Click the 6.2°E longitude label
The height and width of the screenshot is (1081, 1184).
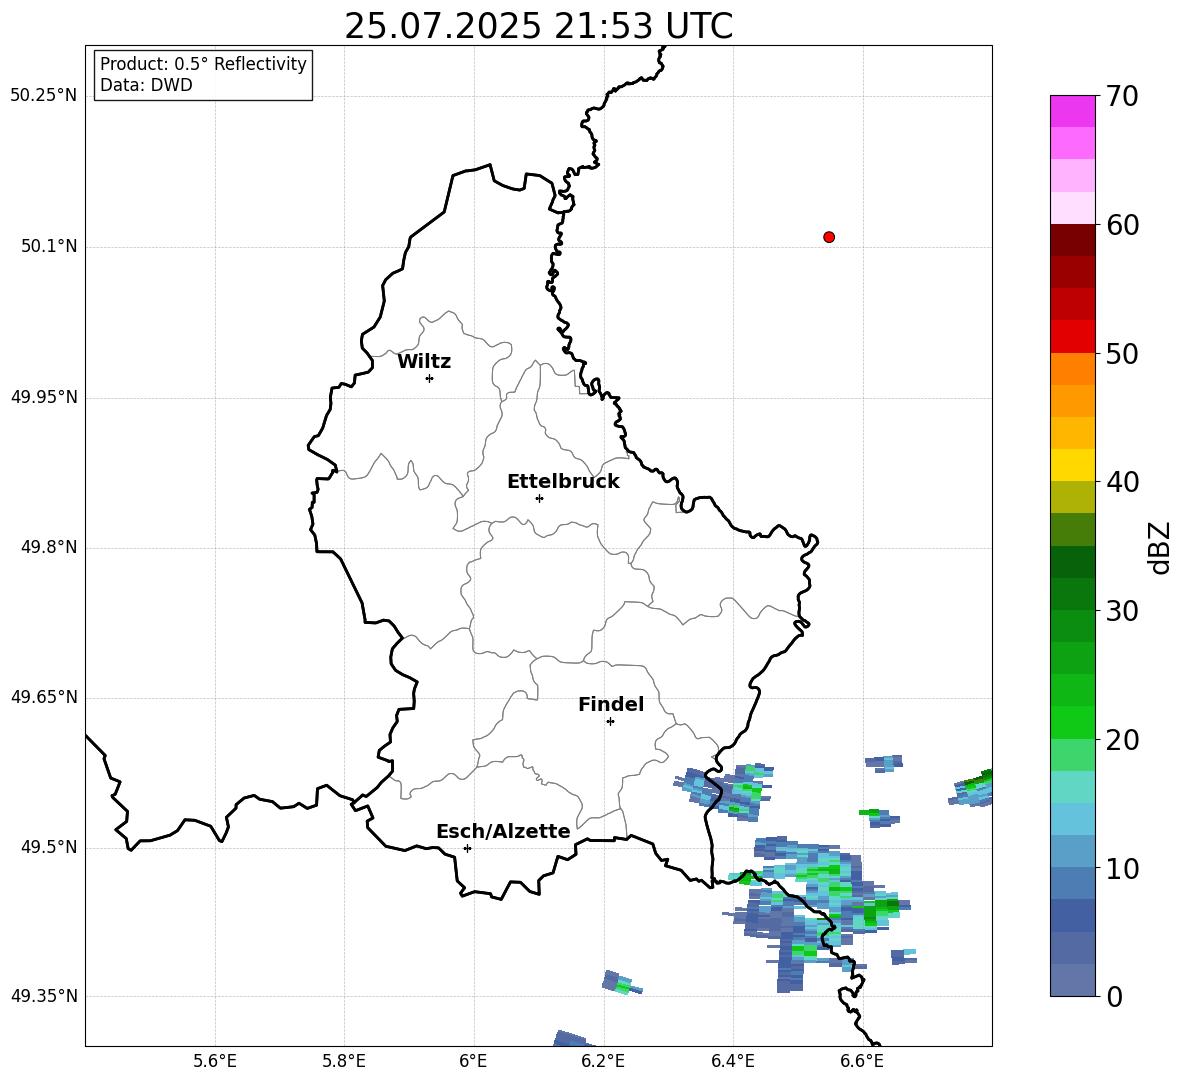pyautogui.click(x=603, y=1061)
